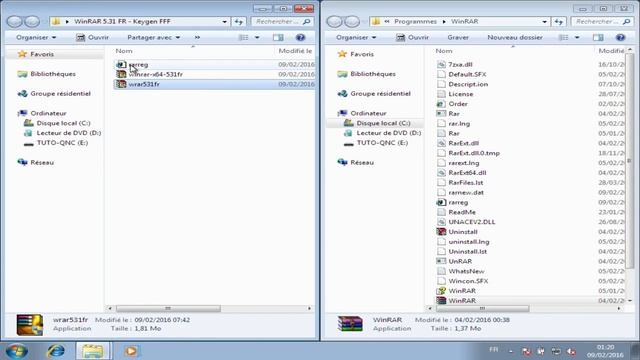The image size is (640, 360).
Task: Select Lecteur de DVD (D:) in right window
Action: 389,133
